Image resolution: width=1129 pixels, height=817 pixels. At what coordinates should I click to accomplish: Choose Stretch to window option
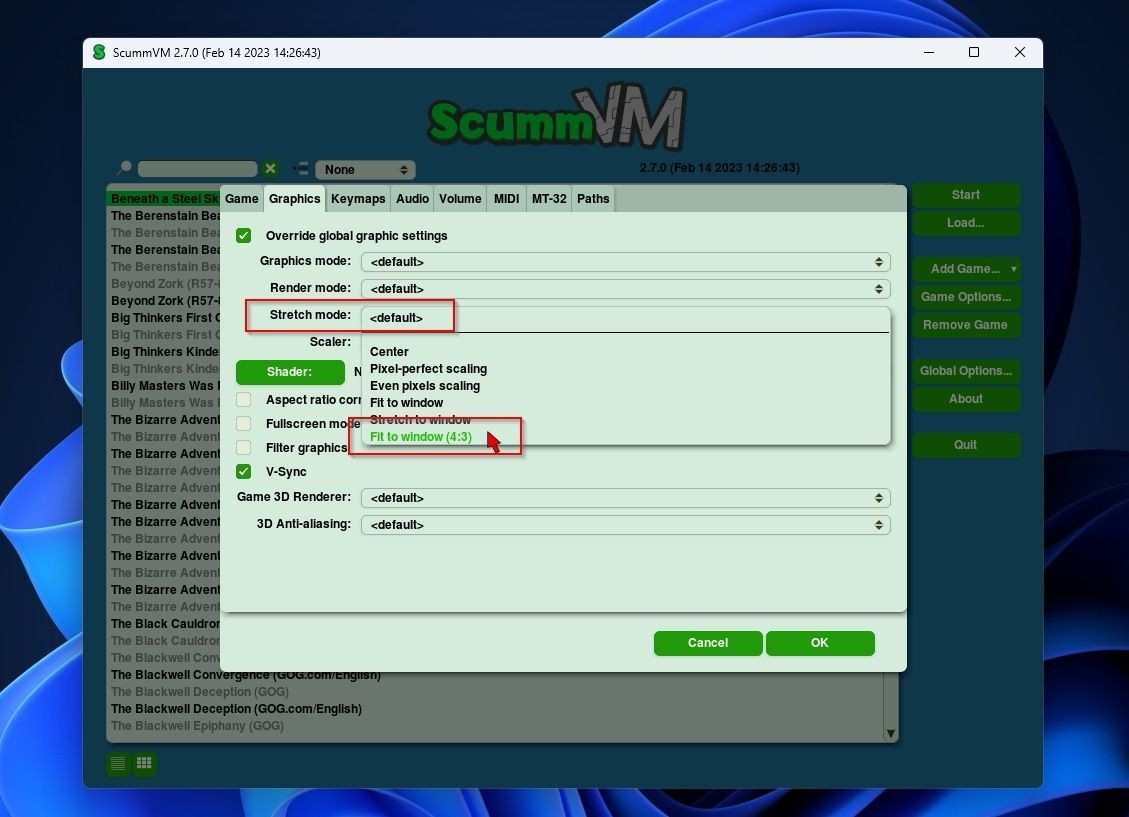[420, 420]
